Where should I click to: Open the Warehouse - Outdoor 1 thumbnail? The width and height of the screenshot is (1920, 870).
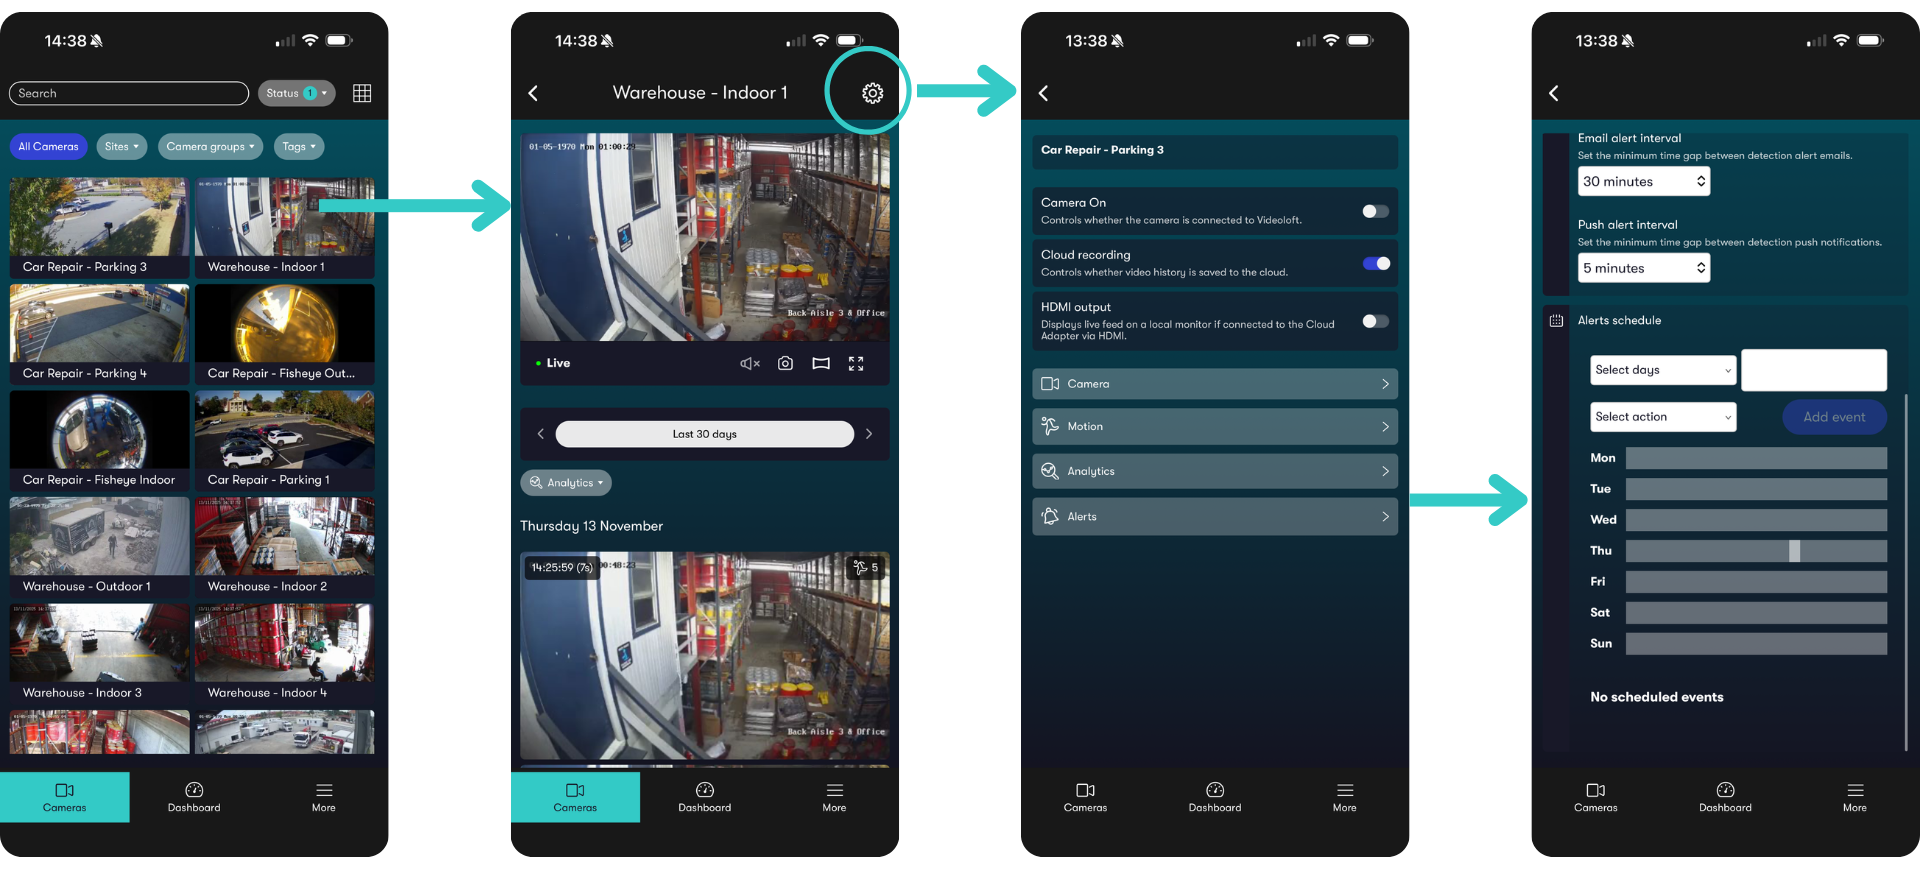pyautogui.click(x=99, y=547)
